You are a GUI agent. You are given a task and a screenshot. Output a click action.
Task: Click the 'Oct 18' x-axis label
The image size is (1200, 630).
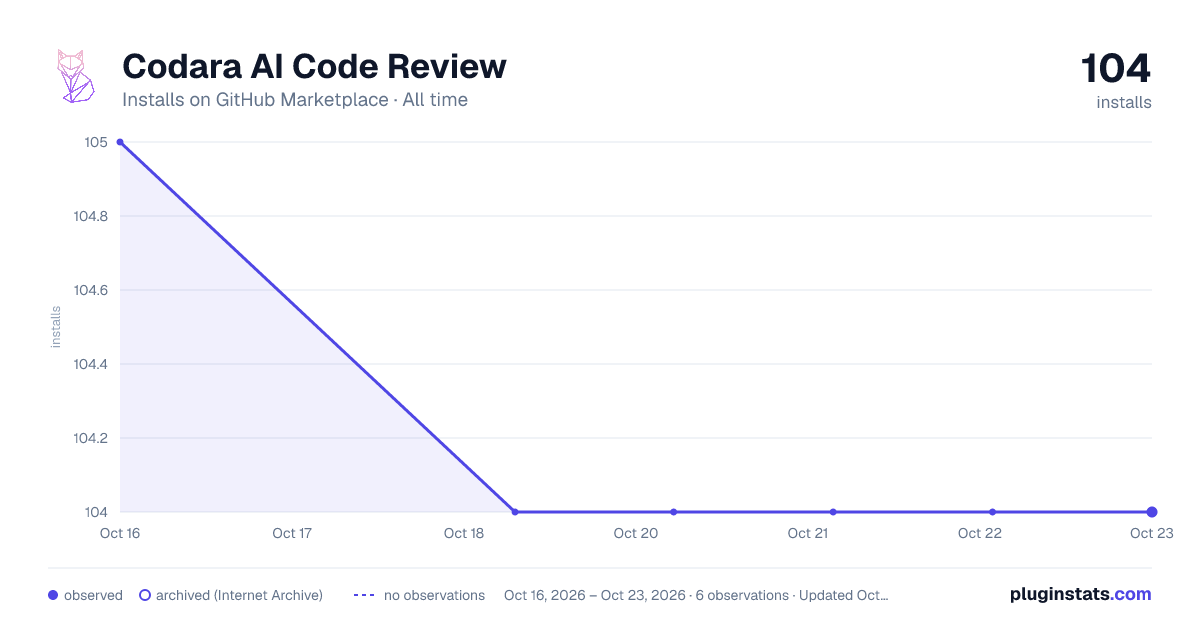tap(464, 533)
